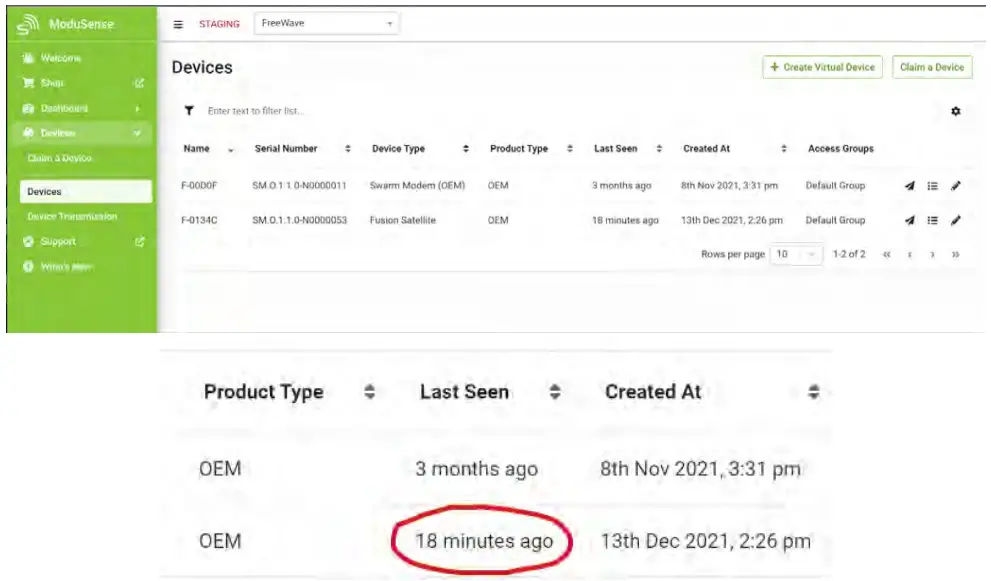Open table settings gear icon
The width and height of the screenshot is (991, 581).
pos(955,111)
